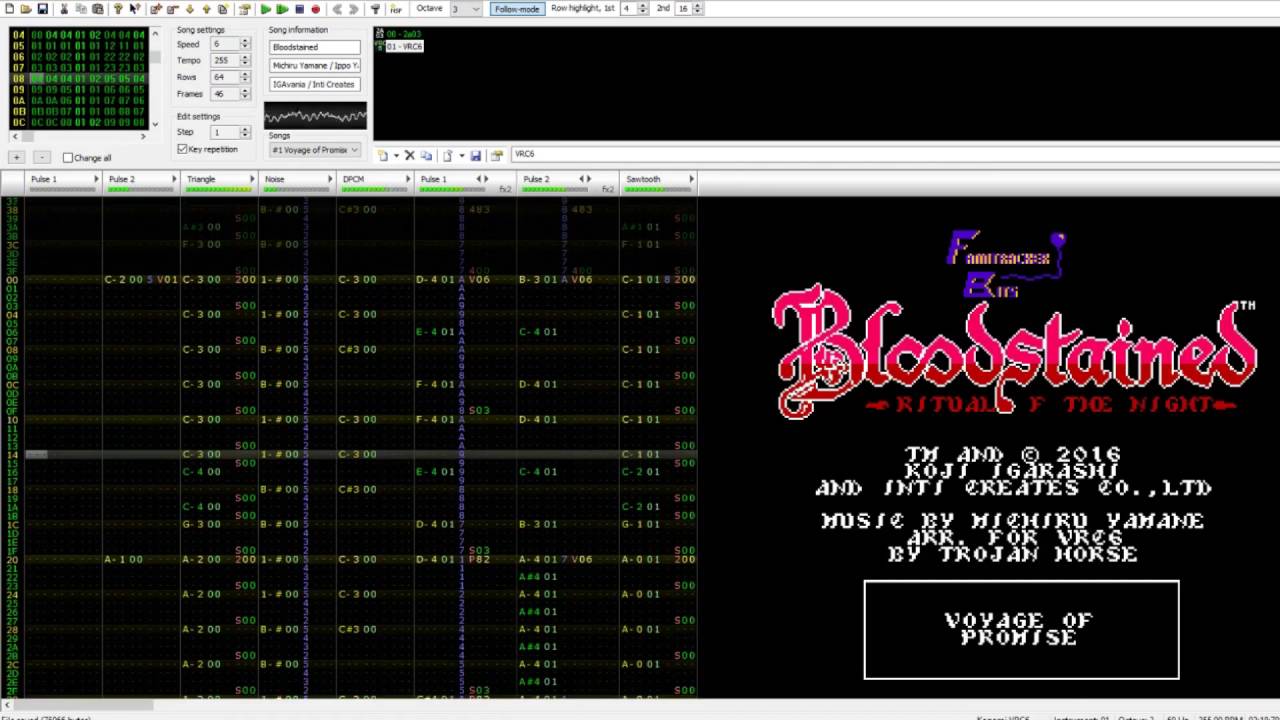Viewport: 1280px width, 720px height.
Task: Open the About icon in toolbar
Action: [x=118, y=9]
